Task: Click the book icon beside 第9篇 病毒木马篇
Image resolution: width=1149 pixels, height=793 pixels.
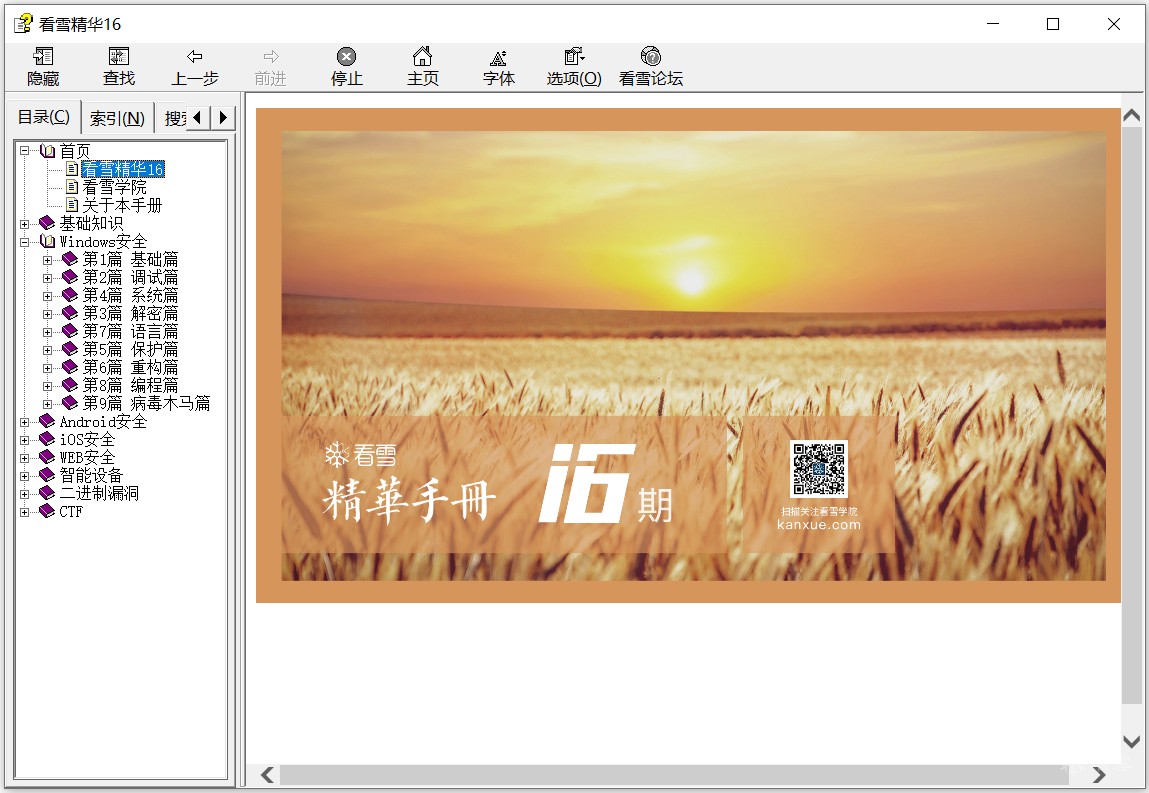Action: (x=70, y=403)
